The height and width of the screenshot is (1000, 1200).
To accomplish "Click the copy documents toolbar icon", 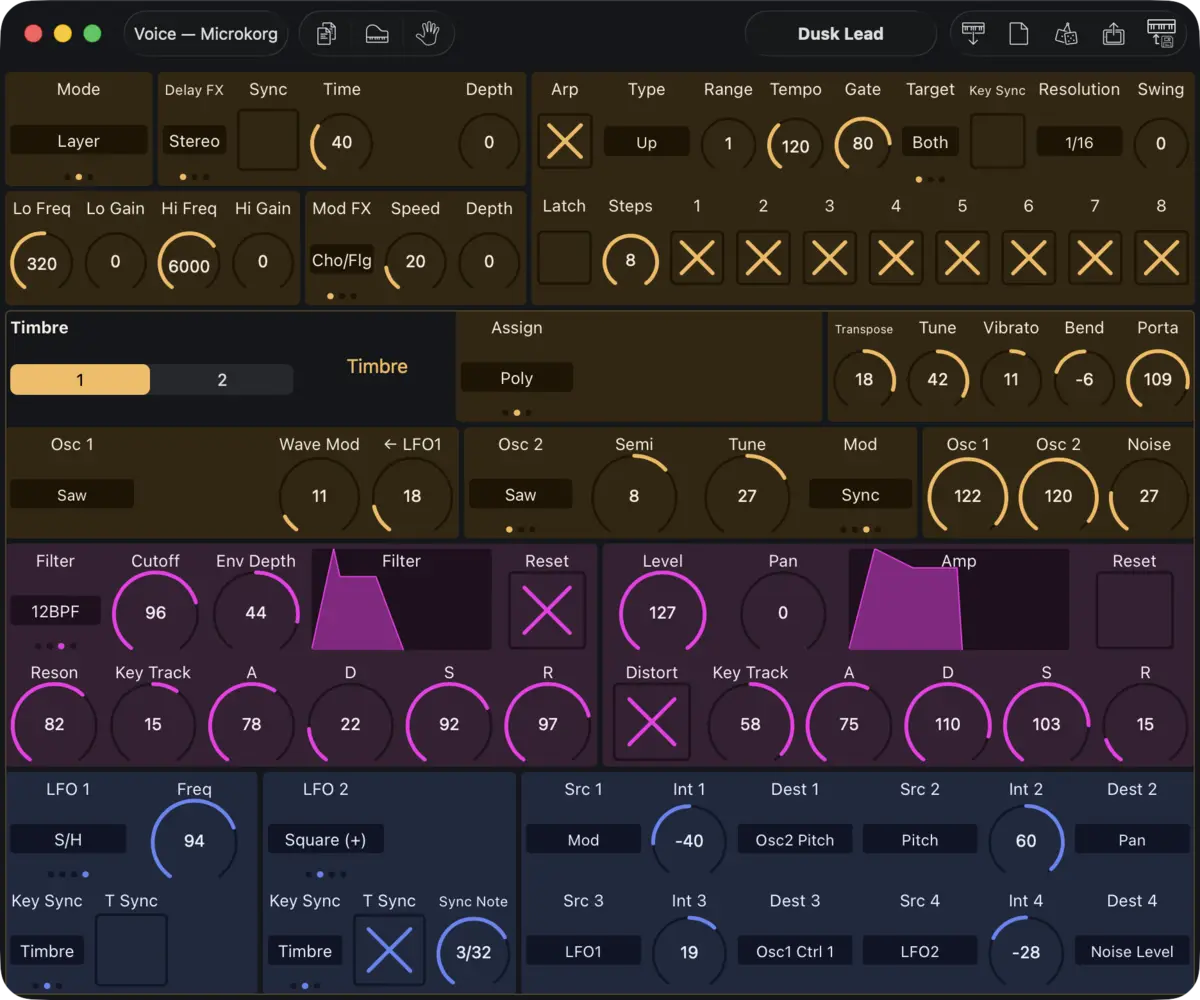I will pyautogui.click(x=326, y=34).
